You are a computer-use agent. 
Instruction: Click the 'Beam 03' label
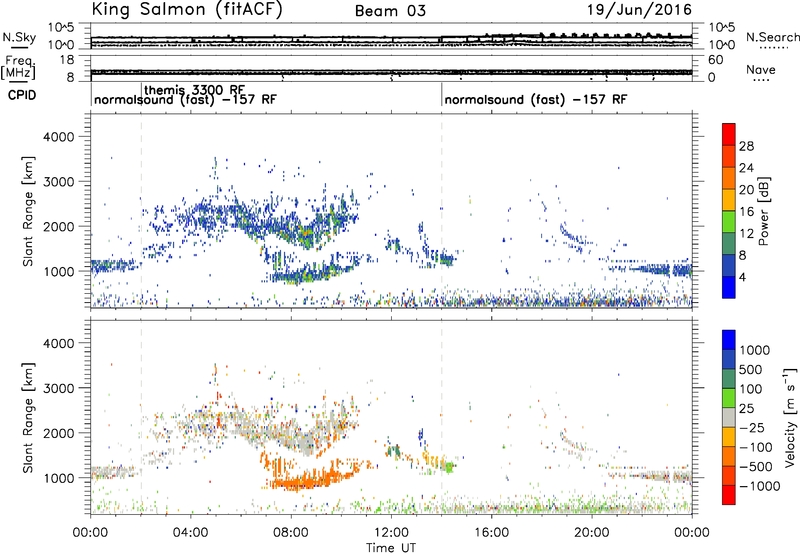(x=390, y=11)
